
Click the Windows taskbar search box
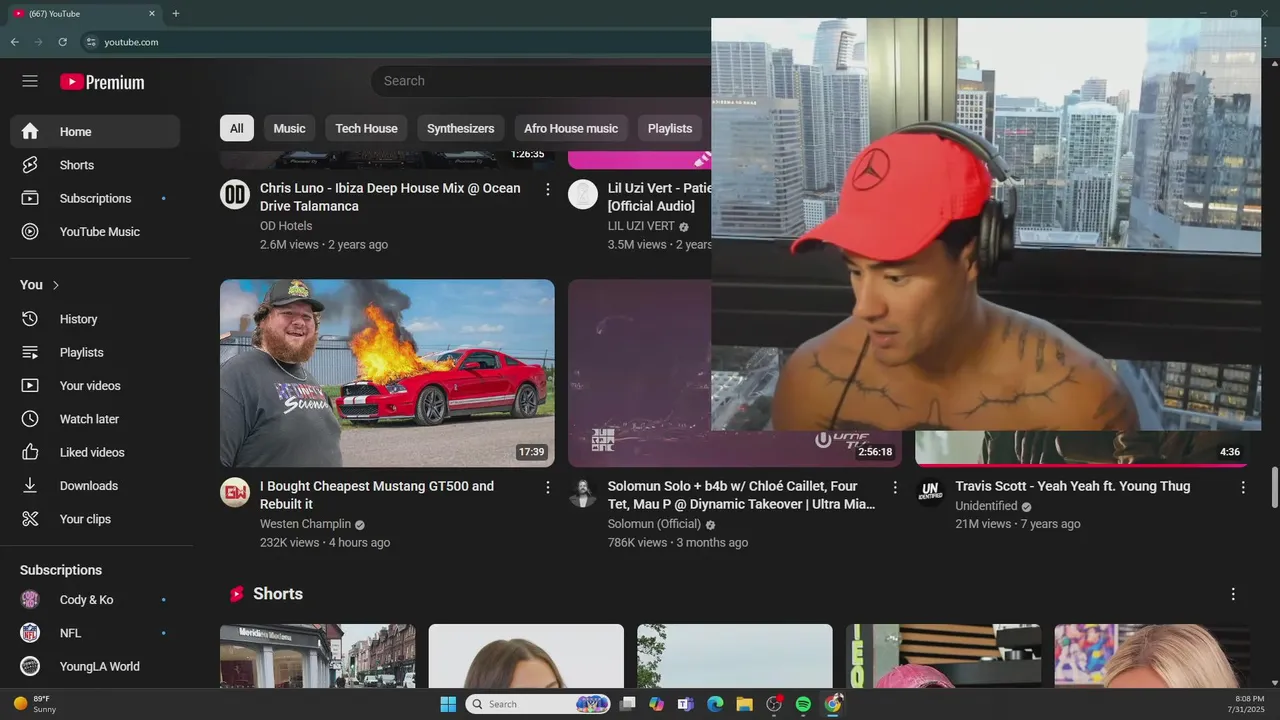tap(539, 704)
